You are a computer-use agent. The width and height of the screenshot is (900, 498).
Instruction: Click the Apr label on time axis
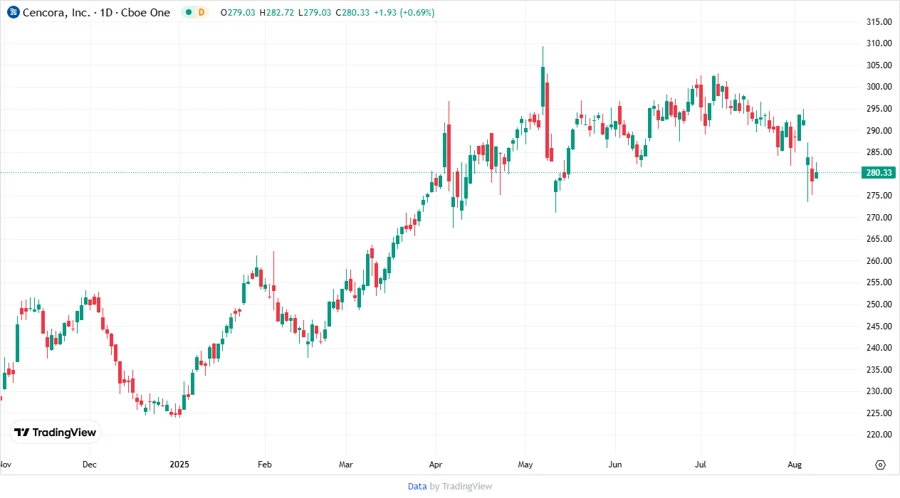point(436,465)
